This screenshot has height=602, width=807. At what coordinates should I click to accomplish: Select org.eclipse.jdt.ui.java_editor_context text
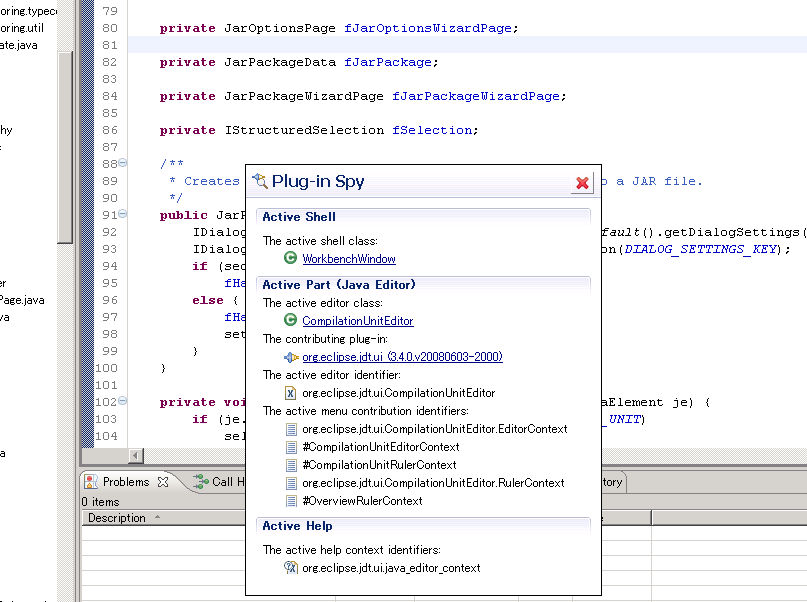[391, 568]
